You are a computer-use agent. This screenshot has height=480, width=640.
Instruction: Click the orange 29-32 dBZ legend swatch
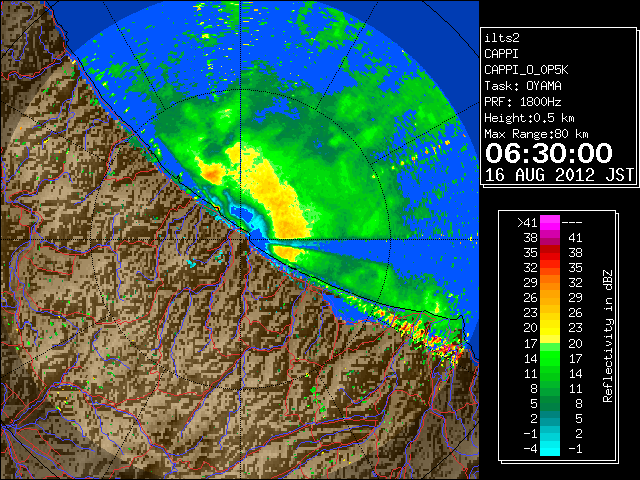click(550, 283)
